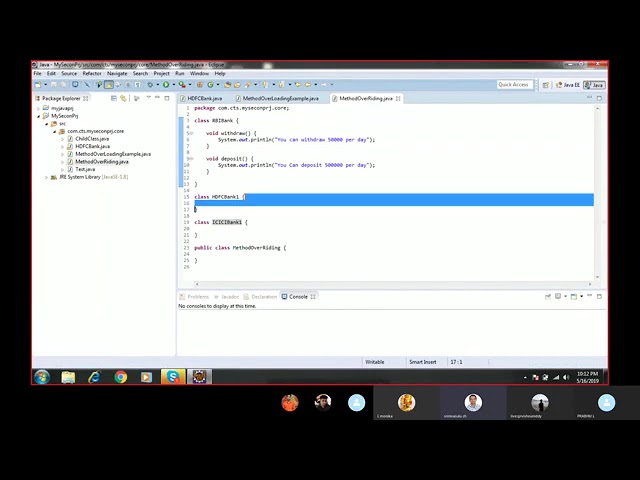640x480 pixels.
Task: Switch to the Java perspective button
Action: tap(594, 85)
